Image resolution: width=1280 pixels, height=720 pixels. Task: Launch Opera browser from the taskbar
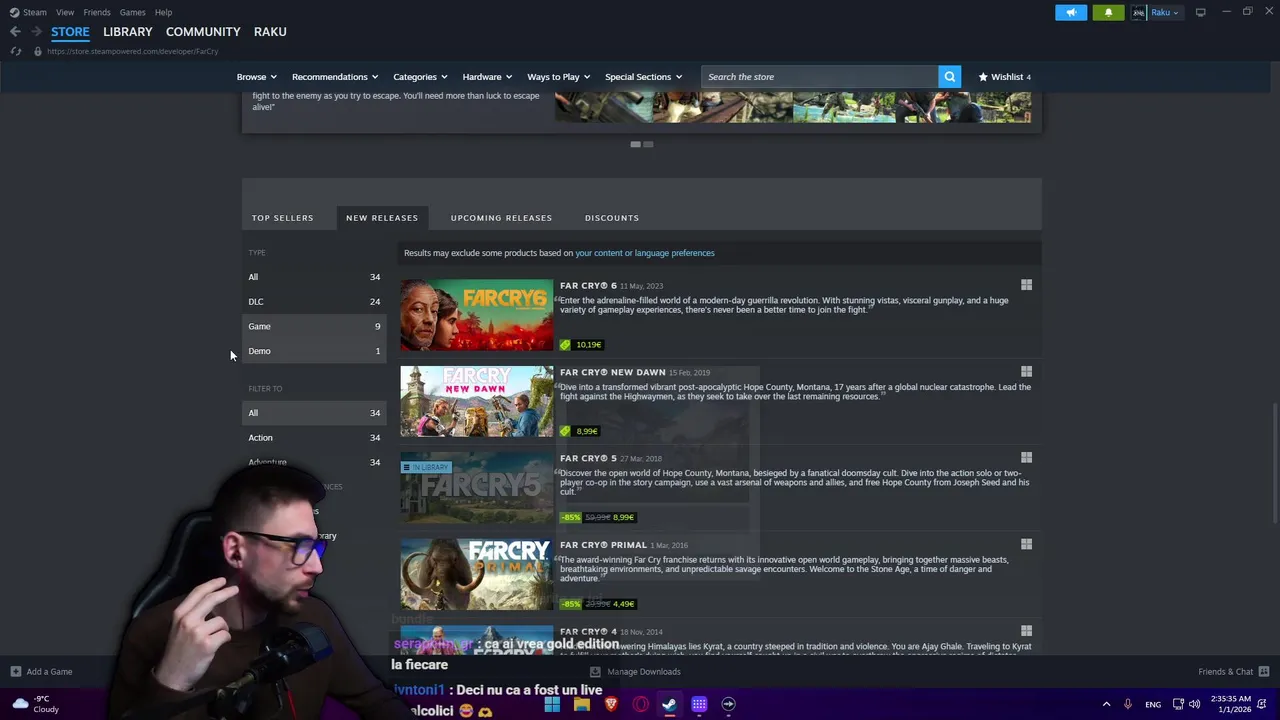pos(640,704)
